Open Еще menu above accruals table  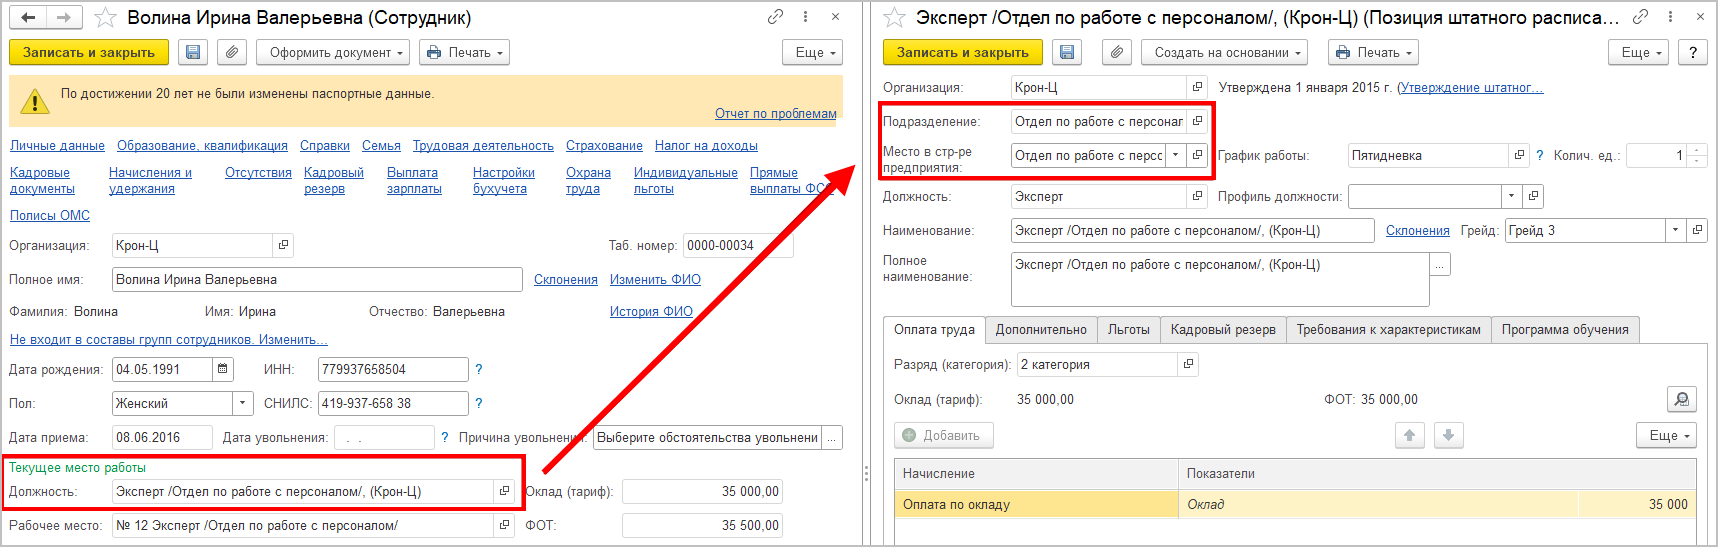click(1667, 435)
